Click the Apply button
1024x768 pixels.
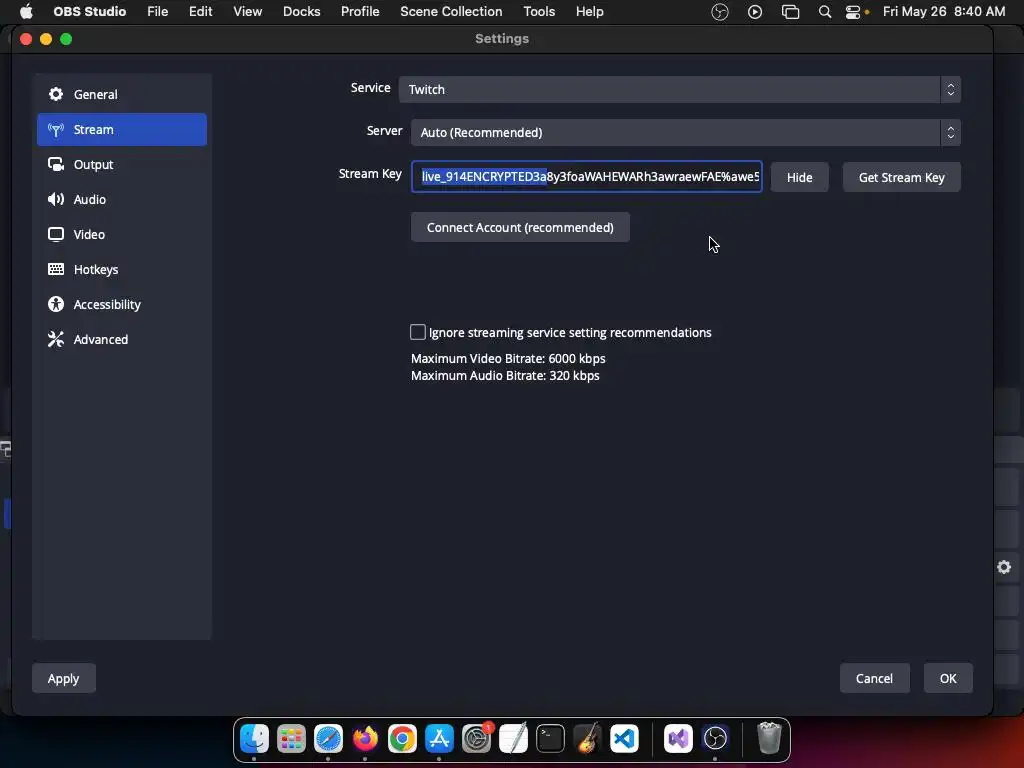pos(63,679)
